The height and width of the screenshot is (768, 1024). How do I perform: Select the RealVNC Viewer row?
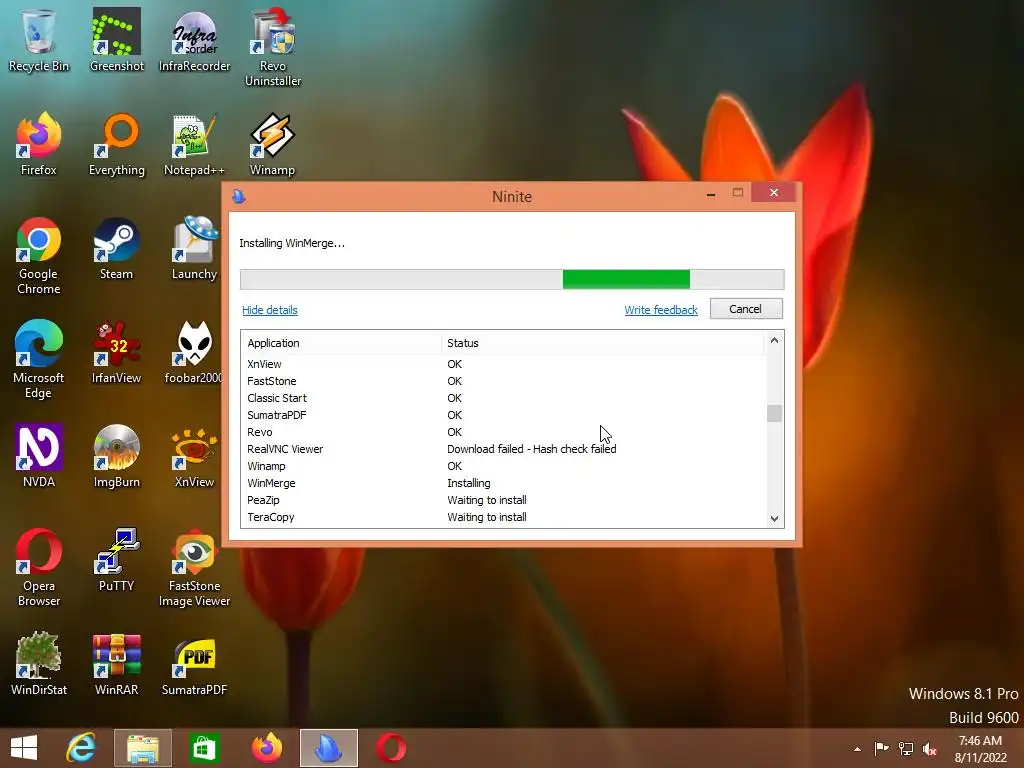[x=503, y=449]
